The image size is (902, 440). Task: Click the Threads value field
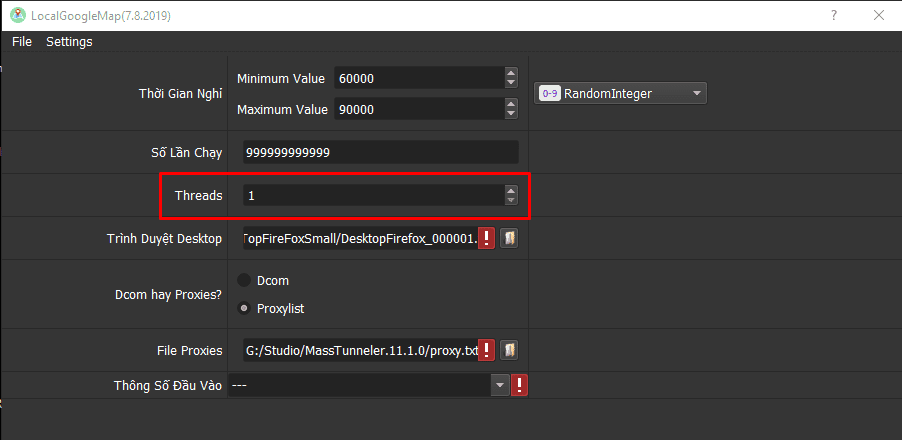click(x=374, y=196)
